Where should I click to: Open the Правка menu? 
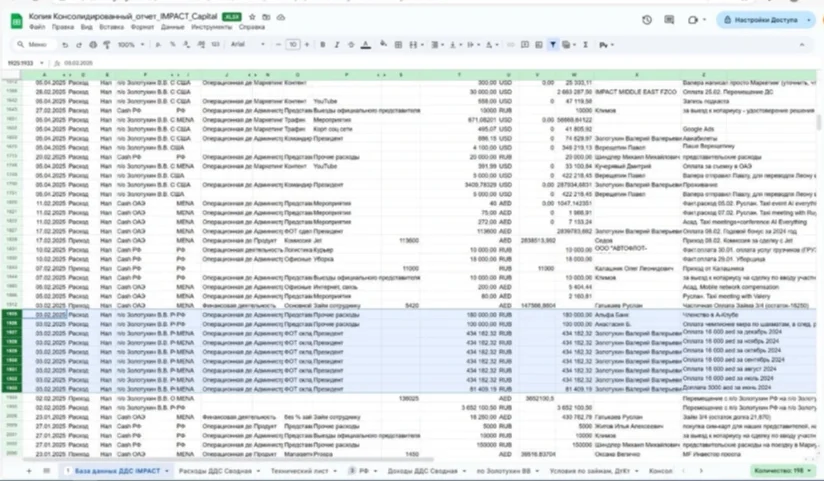click(63, 27)
